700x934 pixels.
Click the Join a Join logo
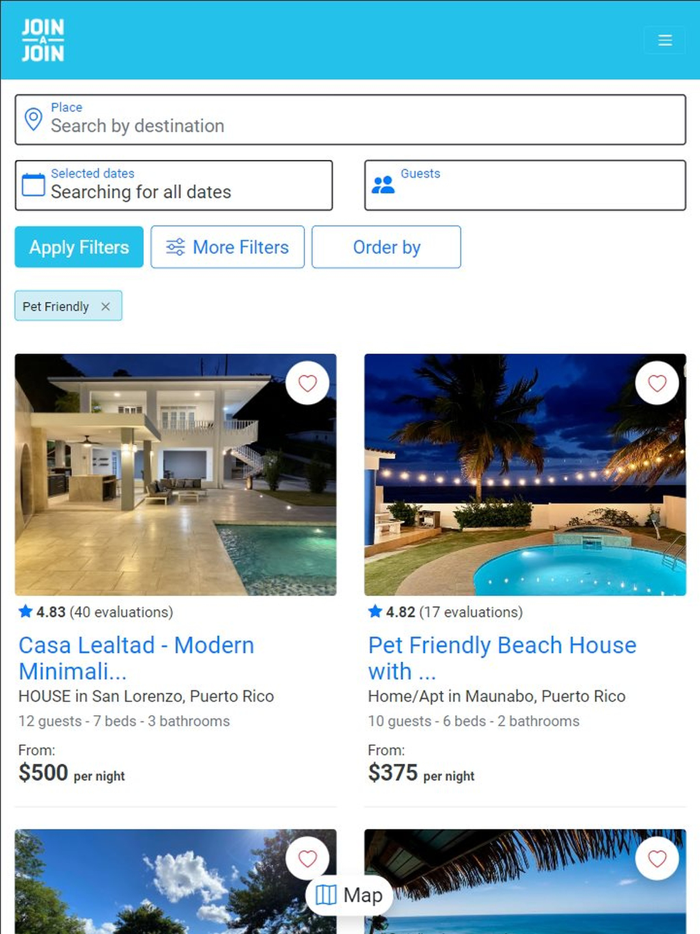coord(43,40)
